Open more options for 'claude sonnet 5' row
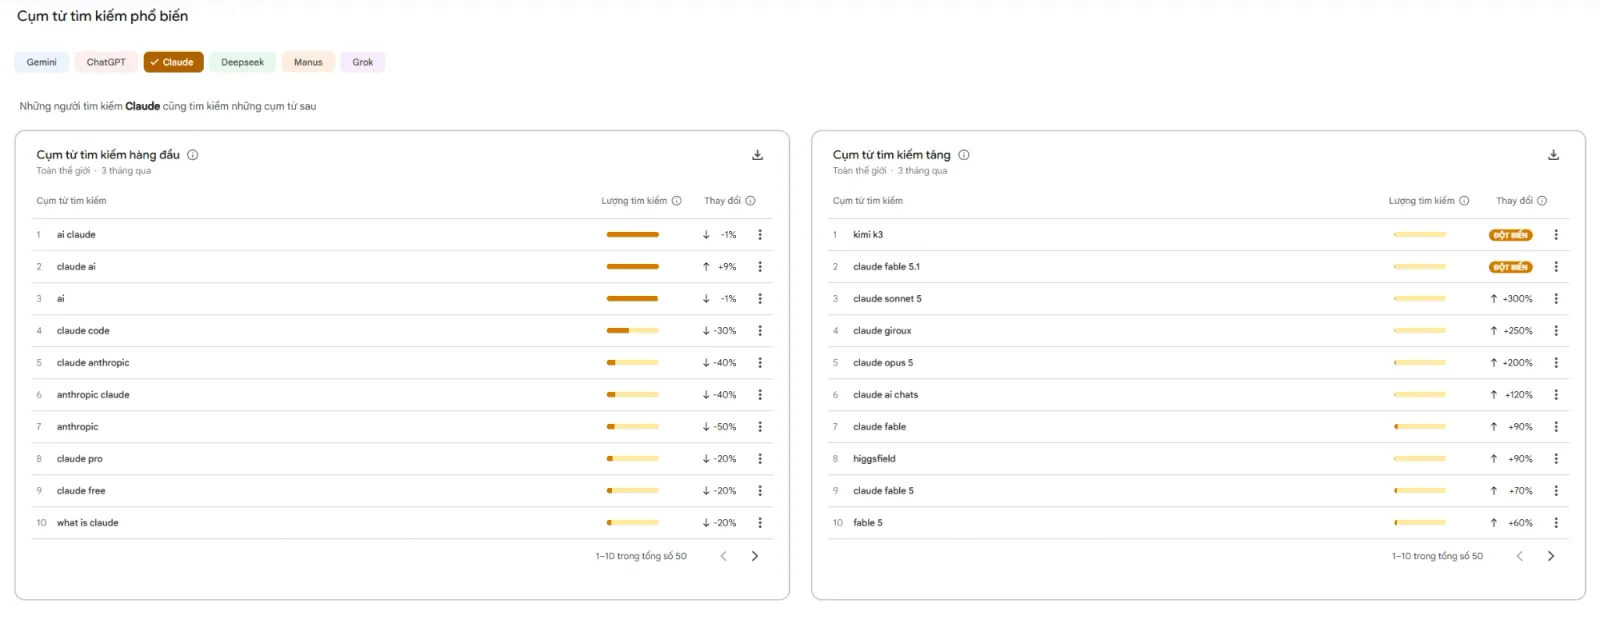 (x=1556, y=299)
